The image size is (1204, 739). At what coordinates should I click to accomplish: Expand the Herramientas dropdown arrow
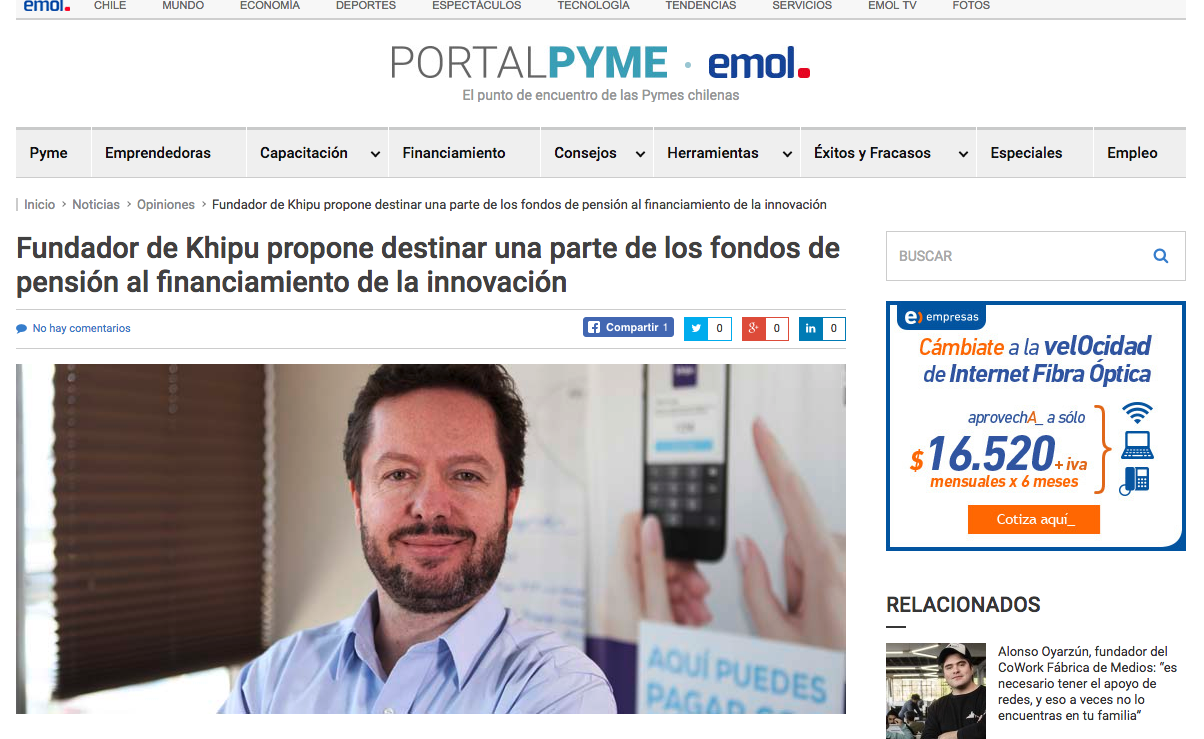pos(787,154)
